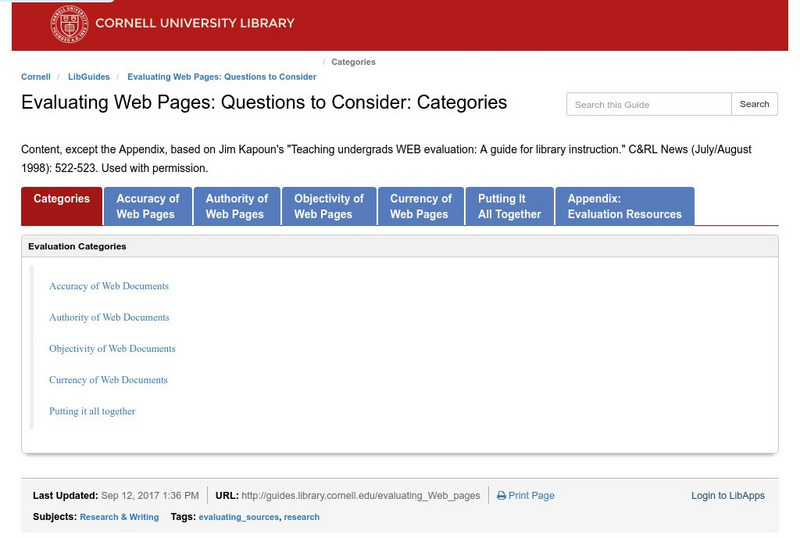Open Accuracy of Web Documents link
The height and width of the screenshot is (538, 800).
[109, 286]
